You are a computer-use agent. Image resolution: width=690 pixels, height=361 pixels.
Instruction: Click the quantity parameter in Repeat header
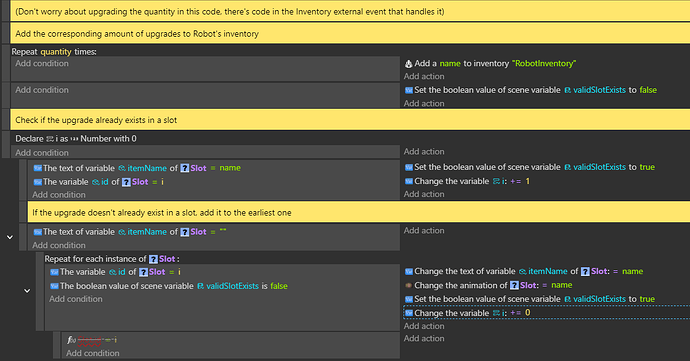pyautogui.click(x=56, y=52)
